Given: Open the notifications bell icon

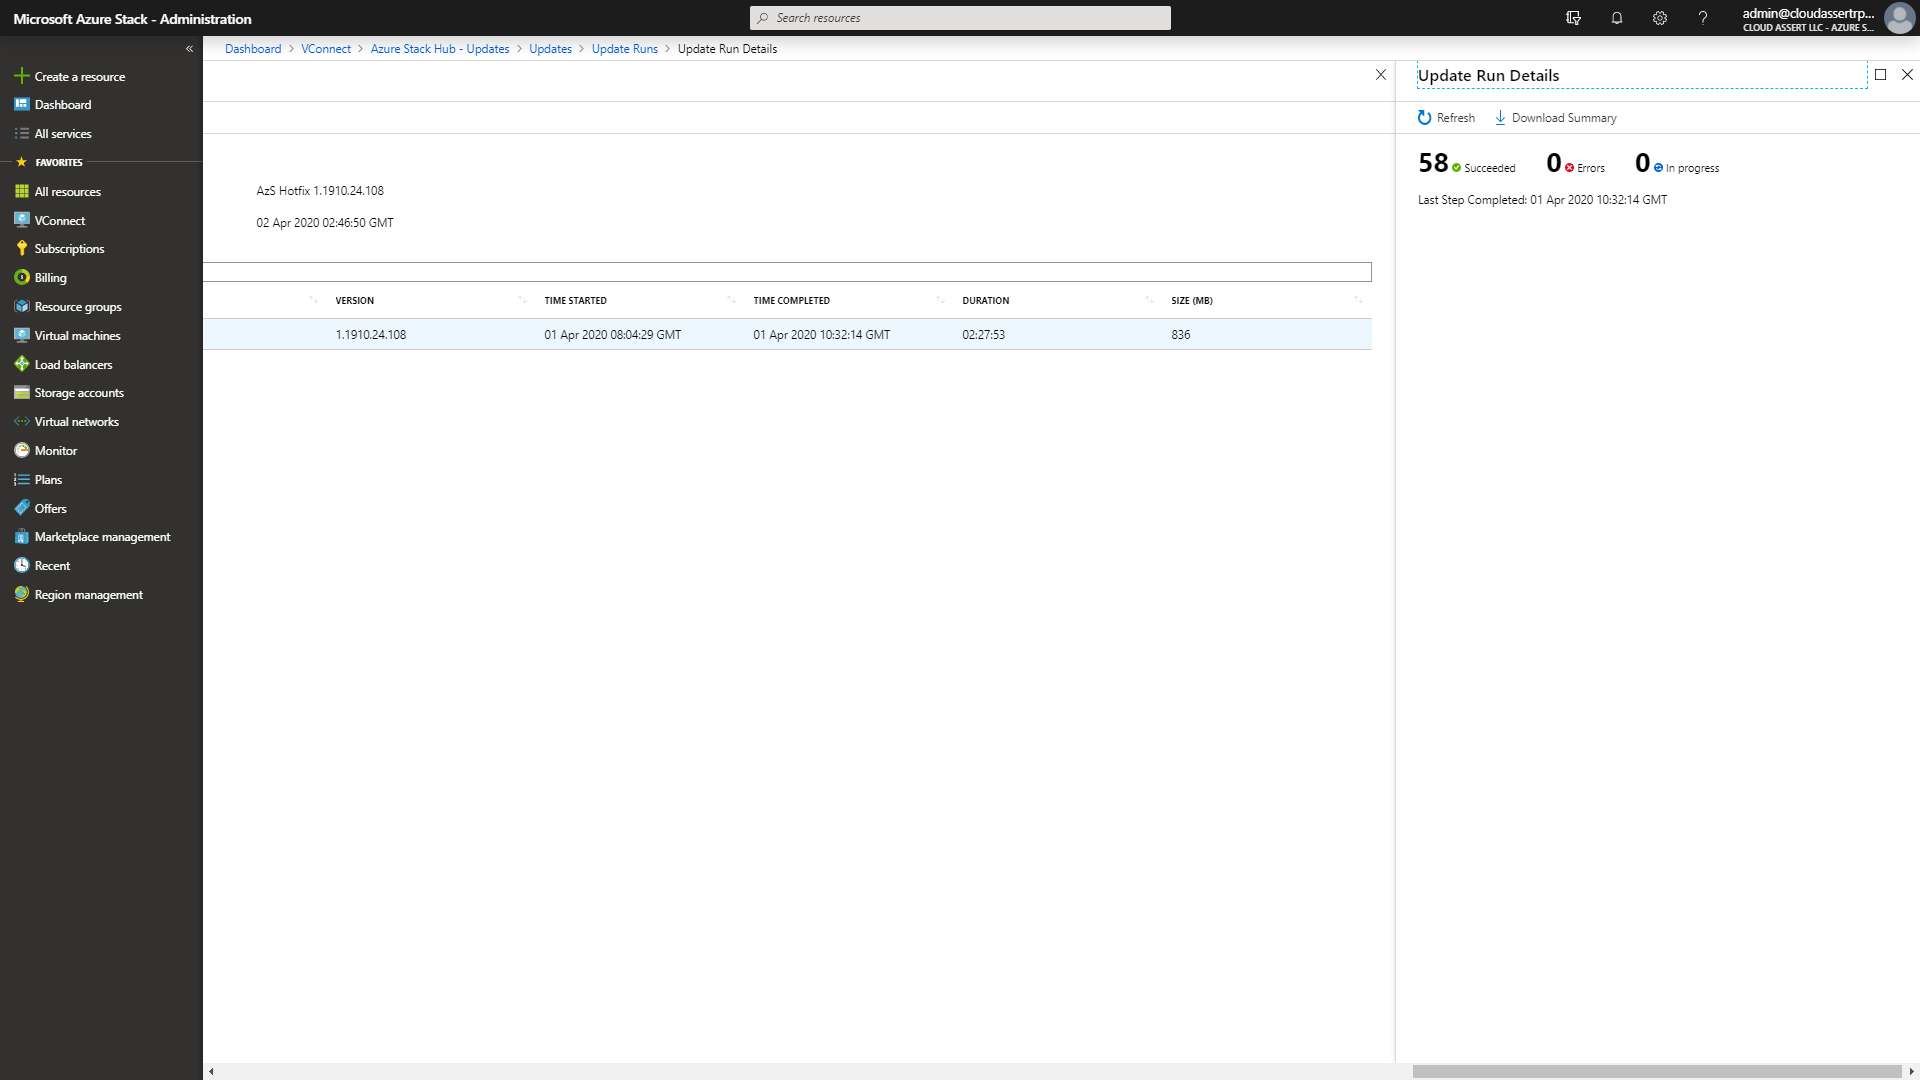Looking at the screenshot, I should [1616, 18].
